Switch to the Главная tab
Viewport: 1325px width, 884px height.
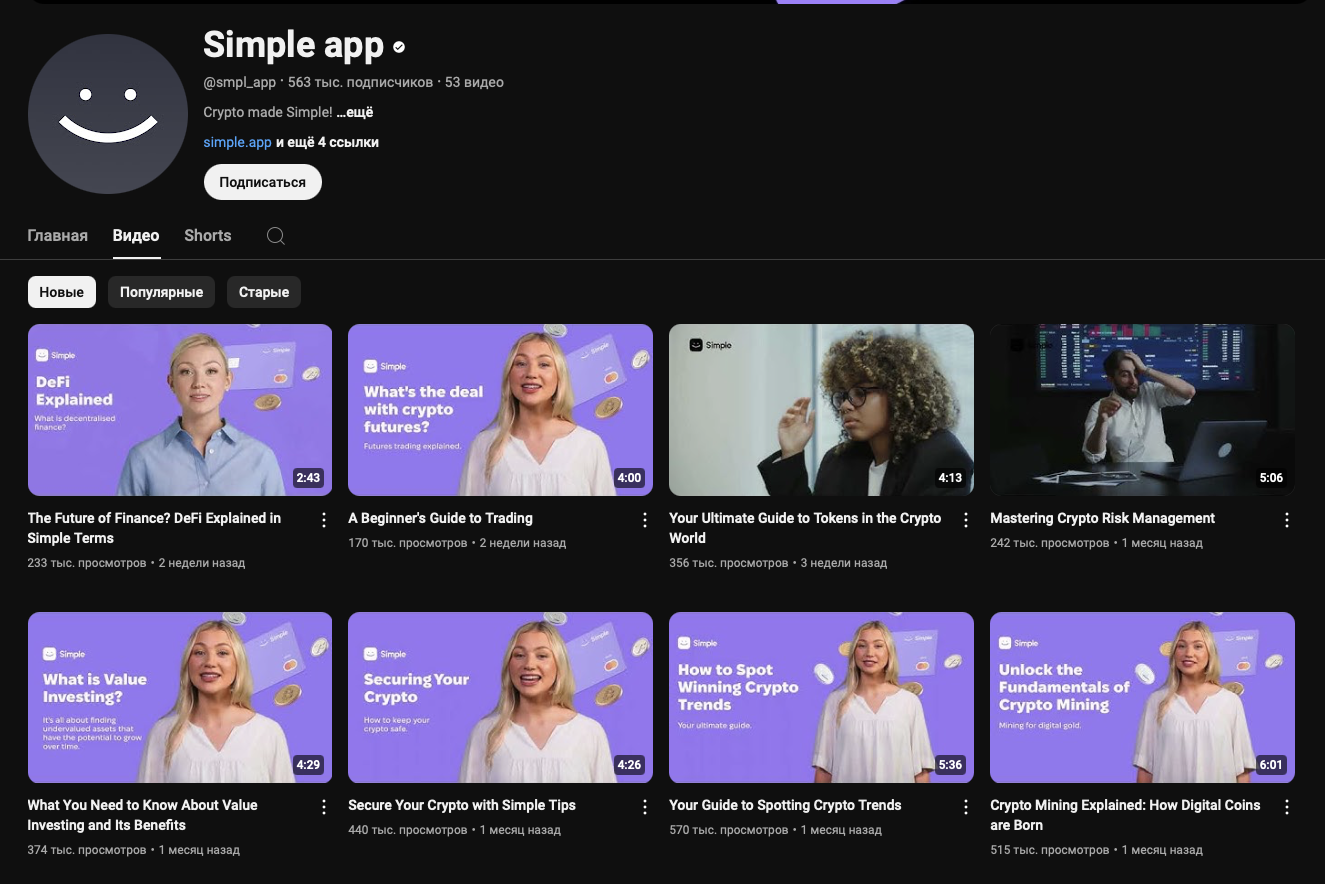click(58, 236)
